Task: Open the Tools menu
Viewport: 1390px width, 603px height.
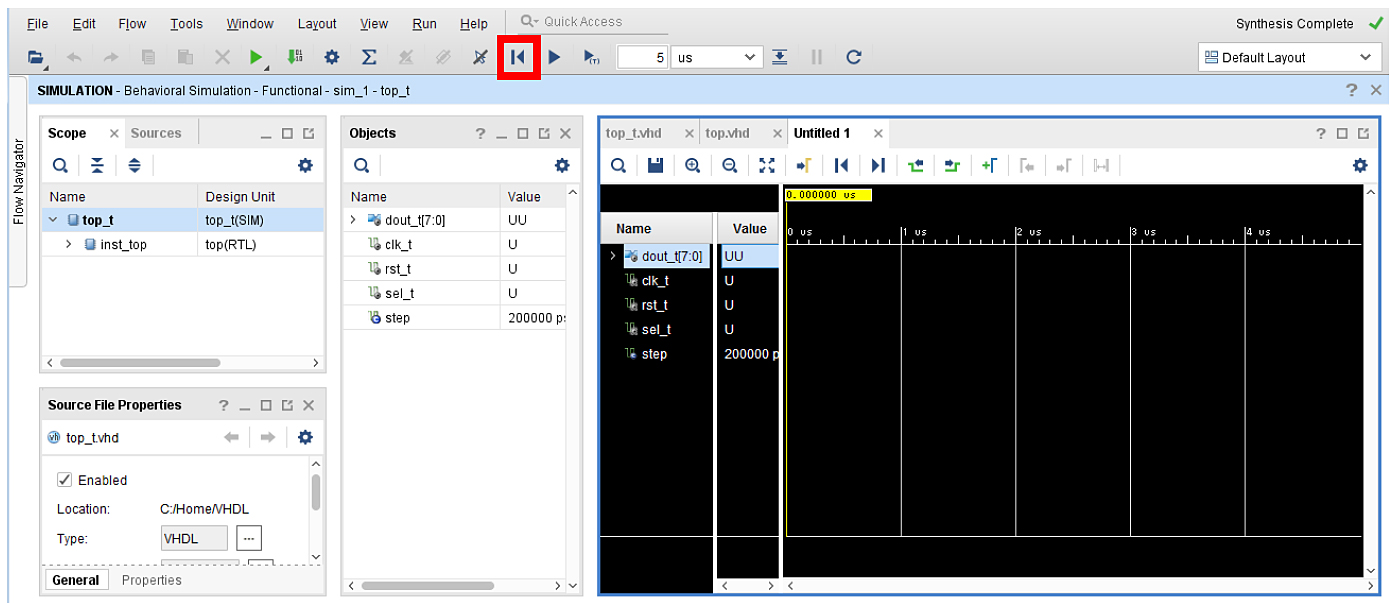Action: [186, 23]
